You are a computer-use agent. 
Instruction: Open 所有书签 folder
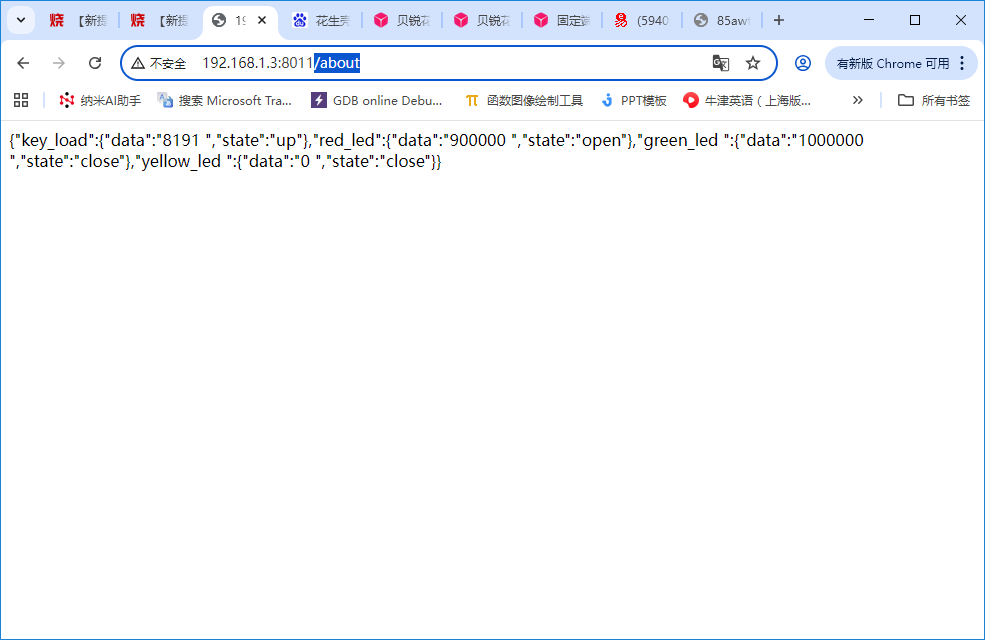(x=933, y=100)
